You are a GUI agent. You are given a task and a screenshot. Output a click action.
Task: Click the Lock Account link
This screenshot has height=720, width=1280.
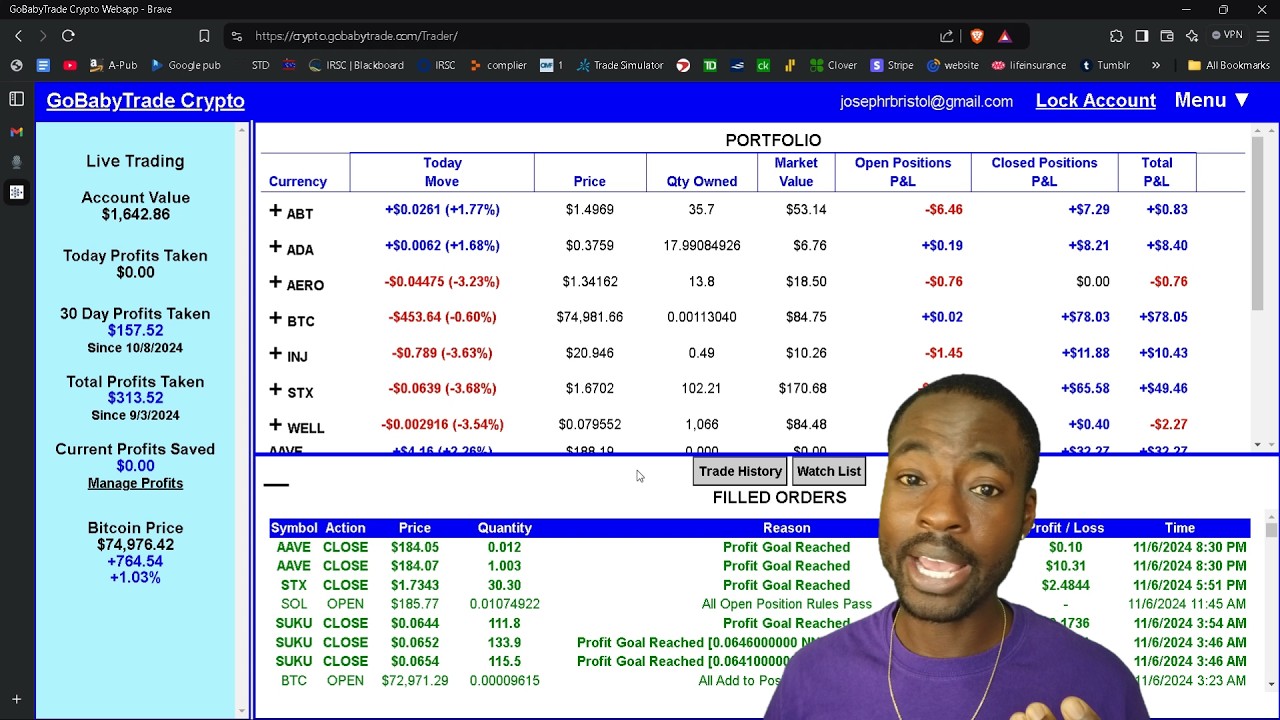click(x=1095, y=100)
